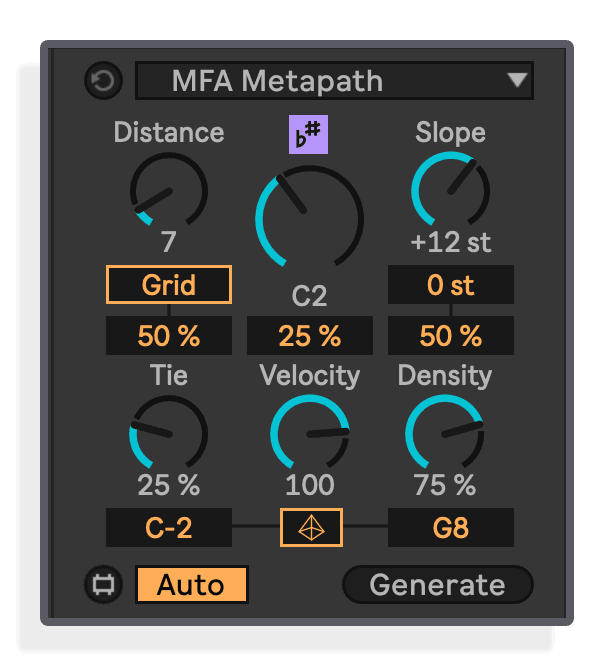This screenshot has height=666, width=614.
Task: Toggle the Grid button
Action: (x=169, y=285)
